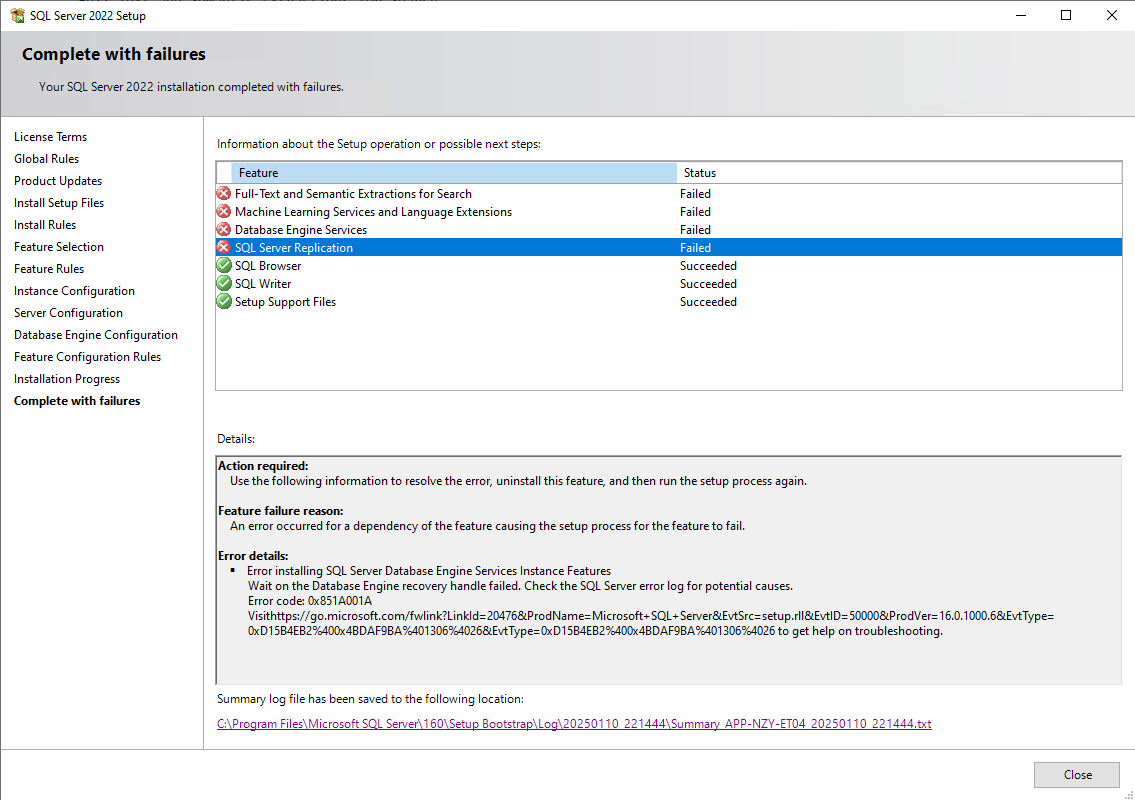
Task: Click the Error details heading
Action: (253, 556)
